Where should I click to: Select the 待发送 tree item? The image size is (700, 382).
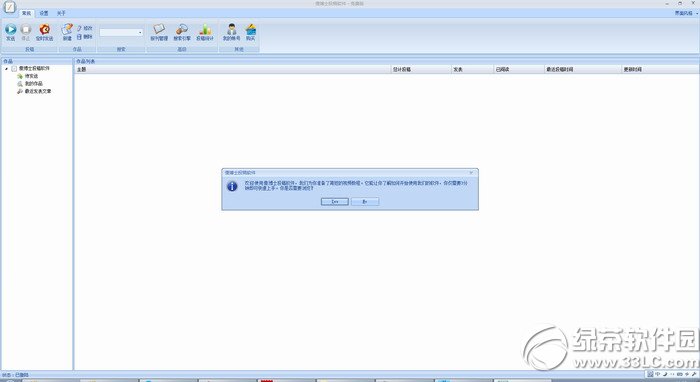[31, 76]
